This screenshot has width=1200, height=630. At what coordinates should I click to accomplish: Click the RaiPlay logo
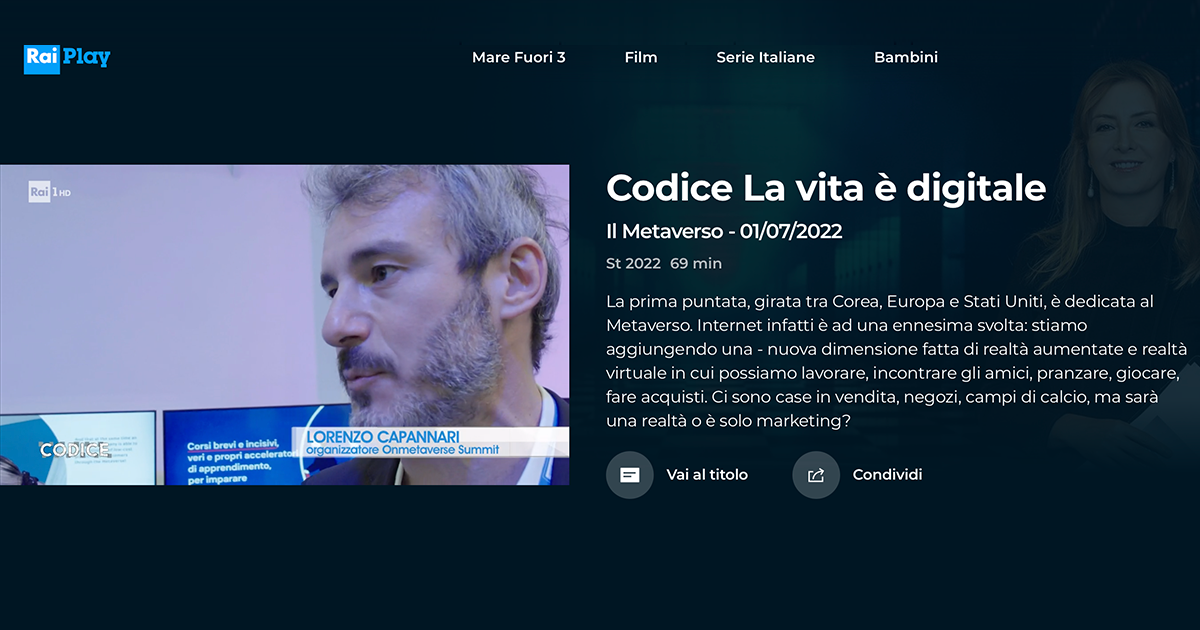pos(67,58)
